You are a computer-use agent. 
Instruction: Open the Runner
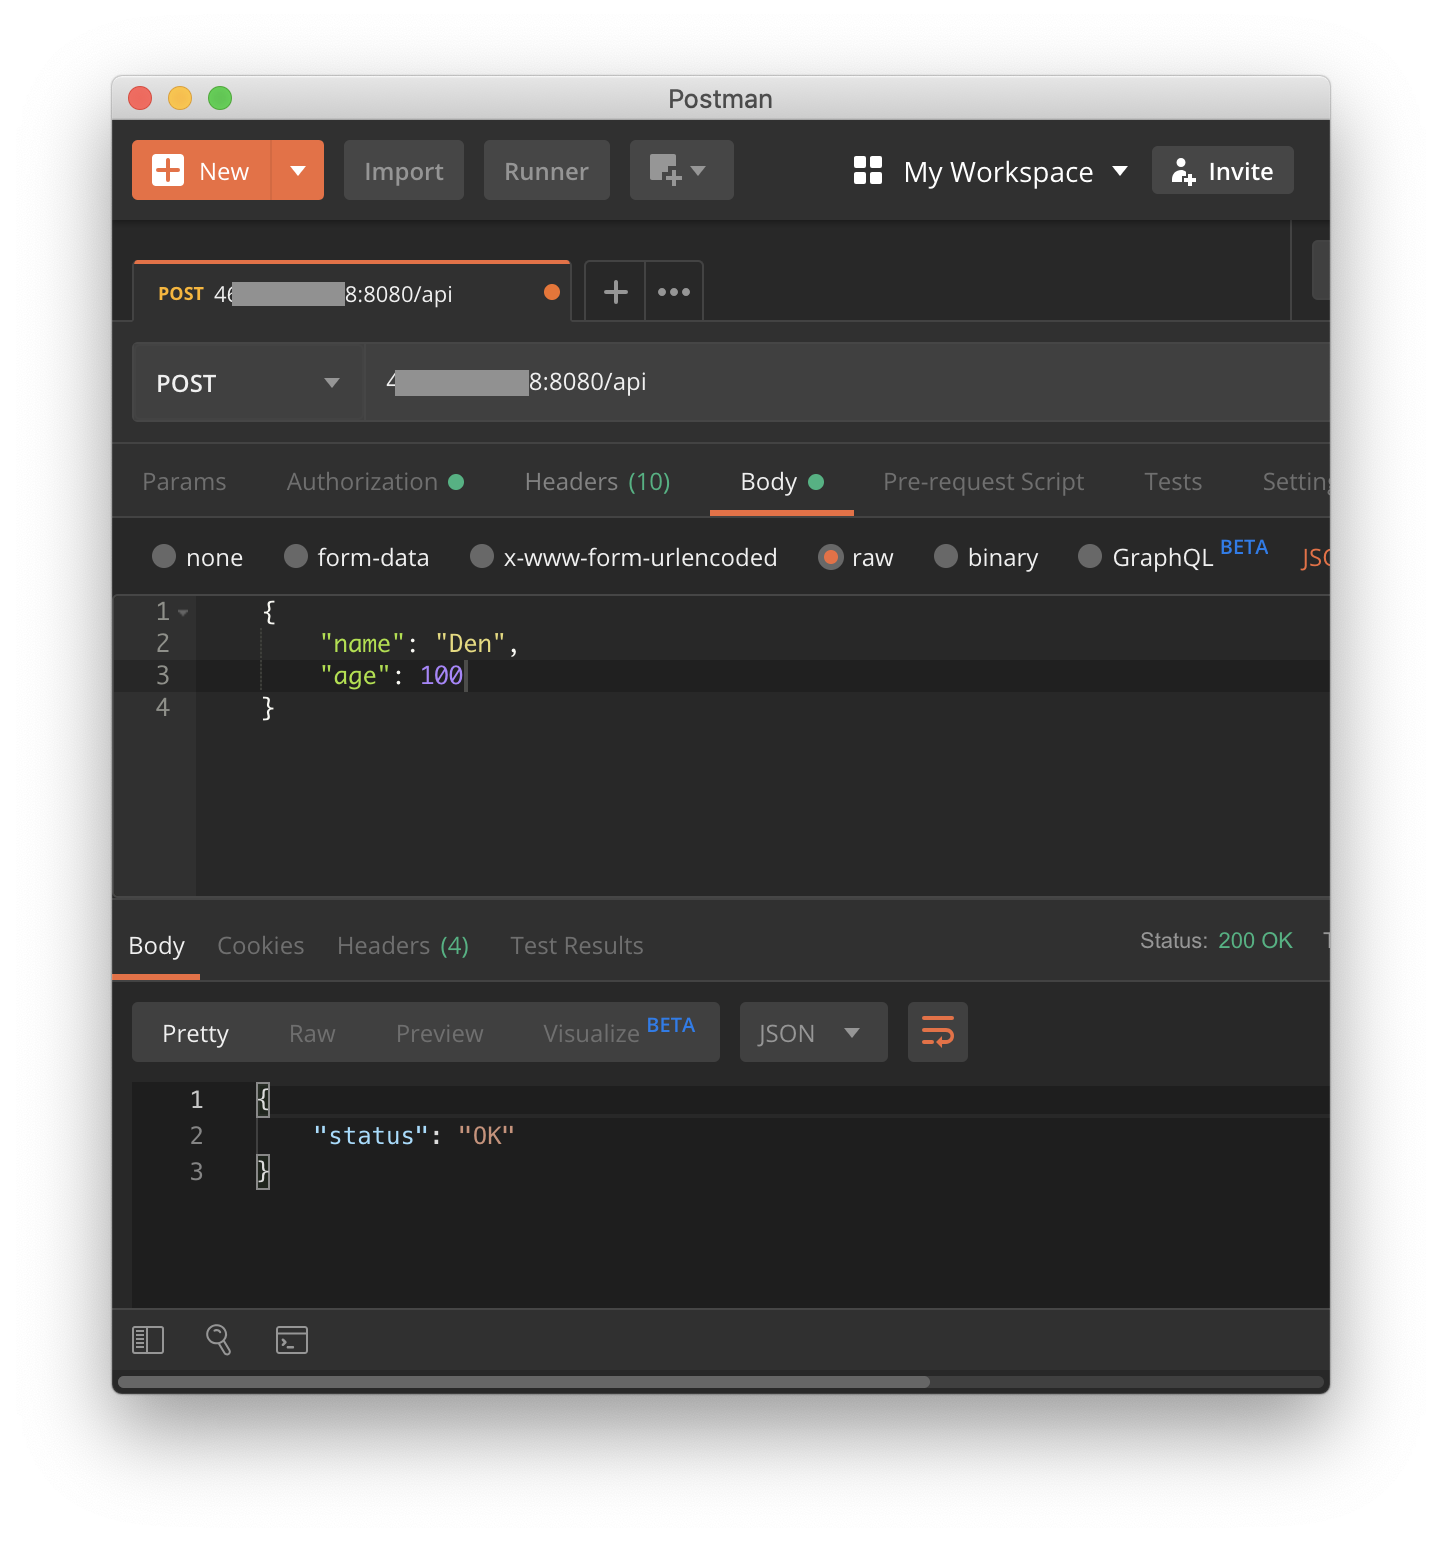click(547, 170)
